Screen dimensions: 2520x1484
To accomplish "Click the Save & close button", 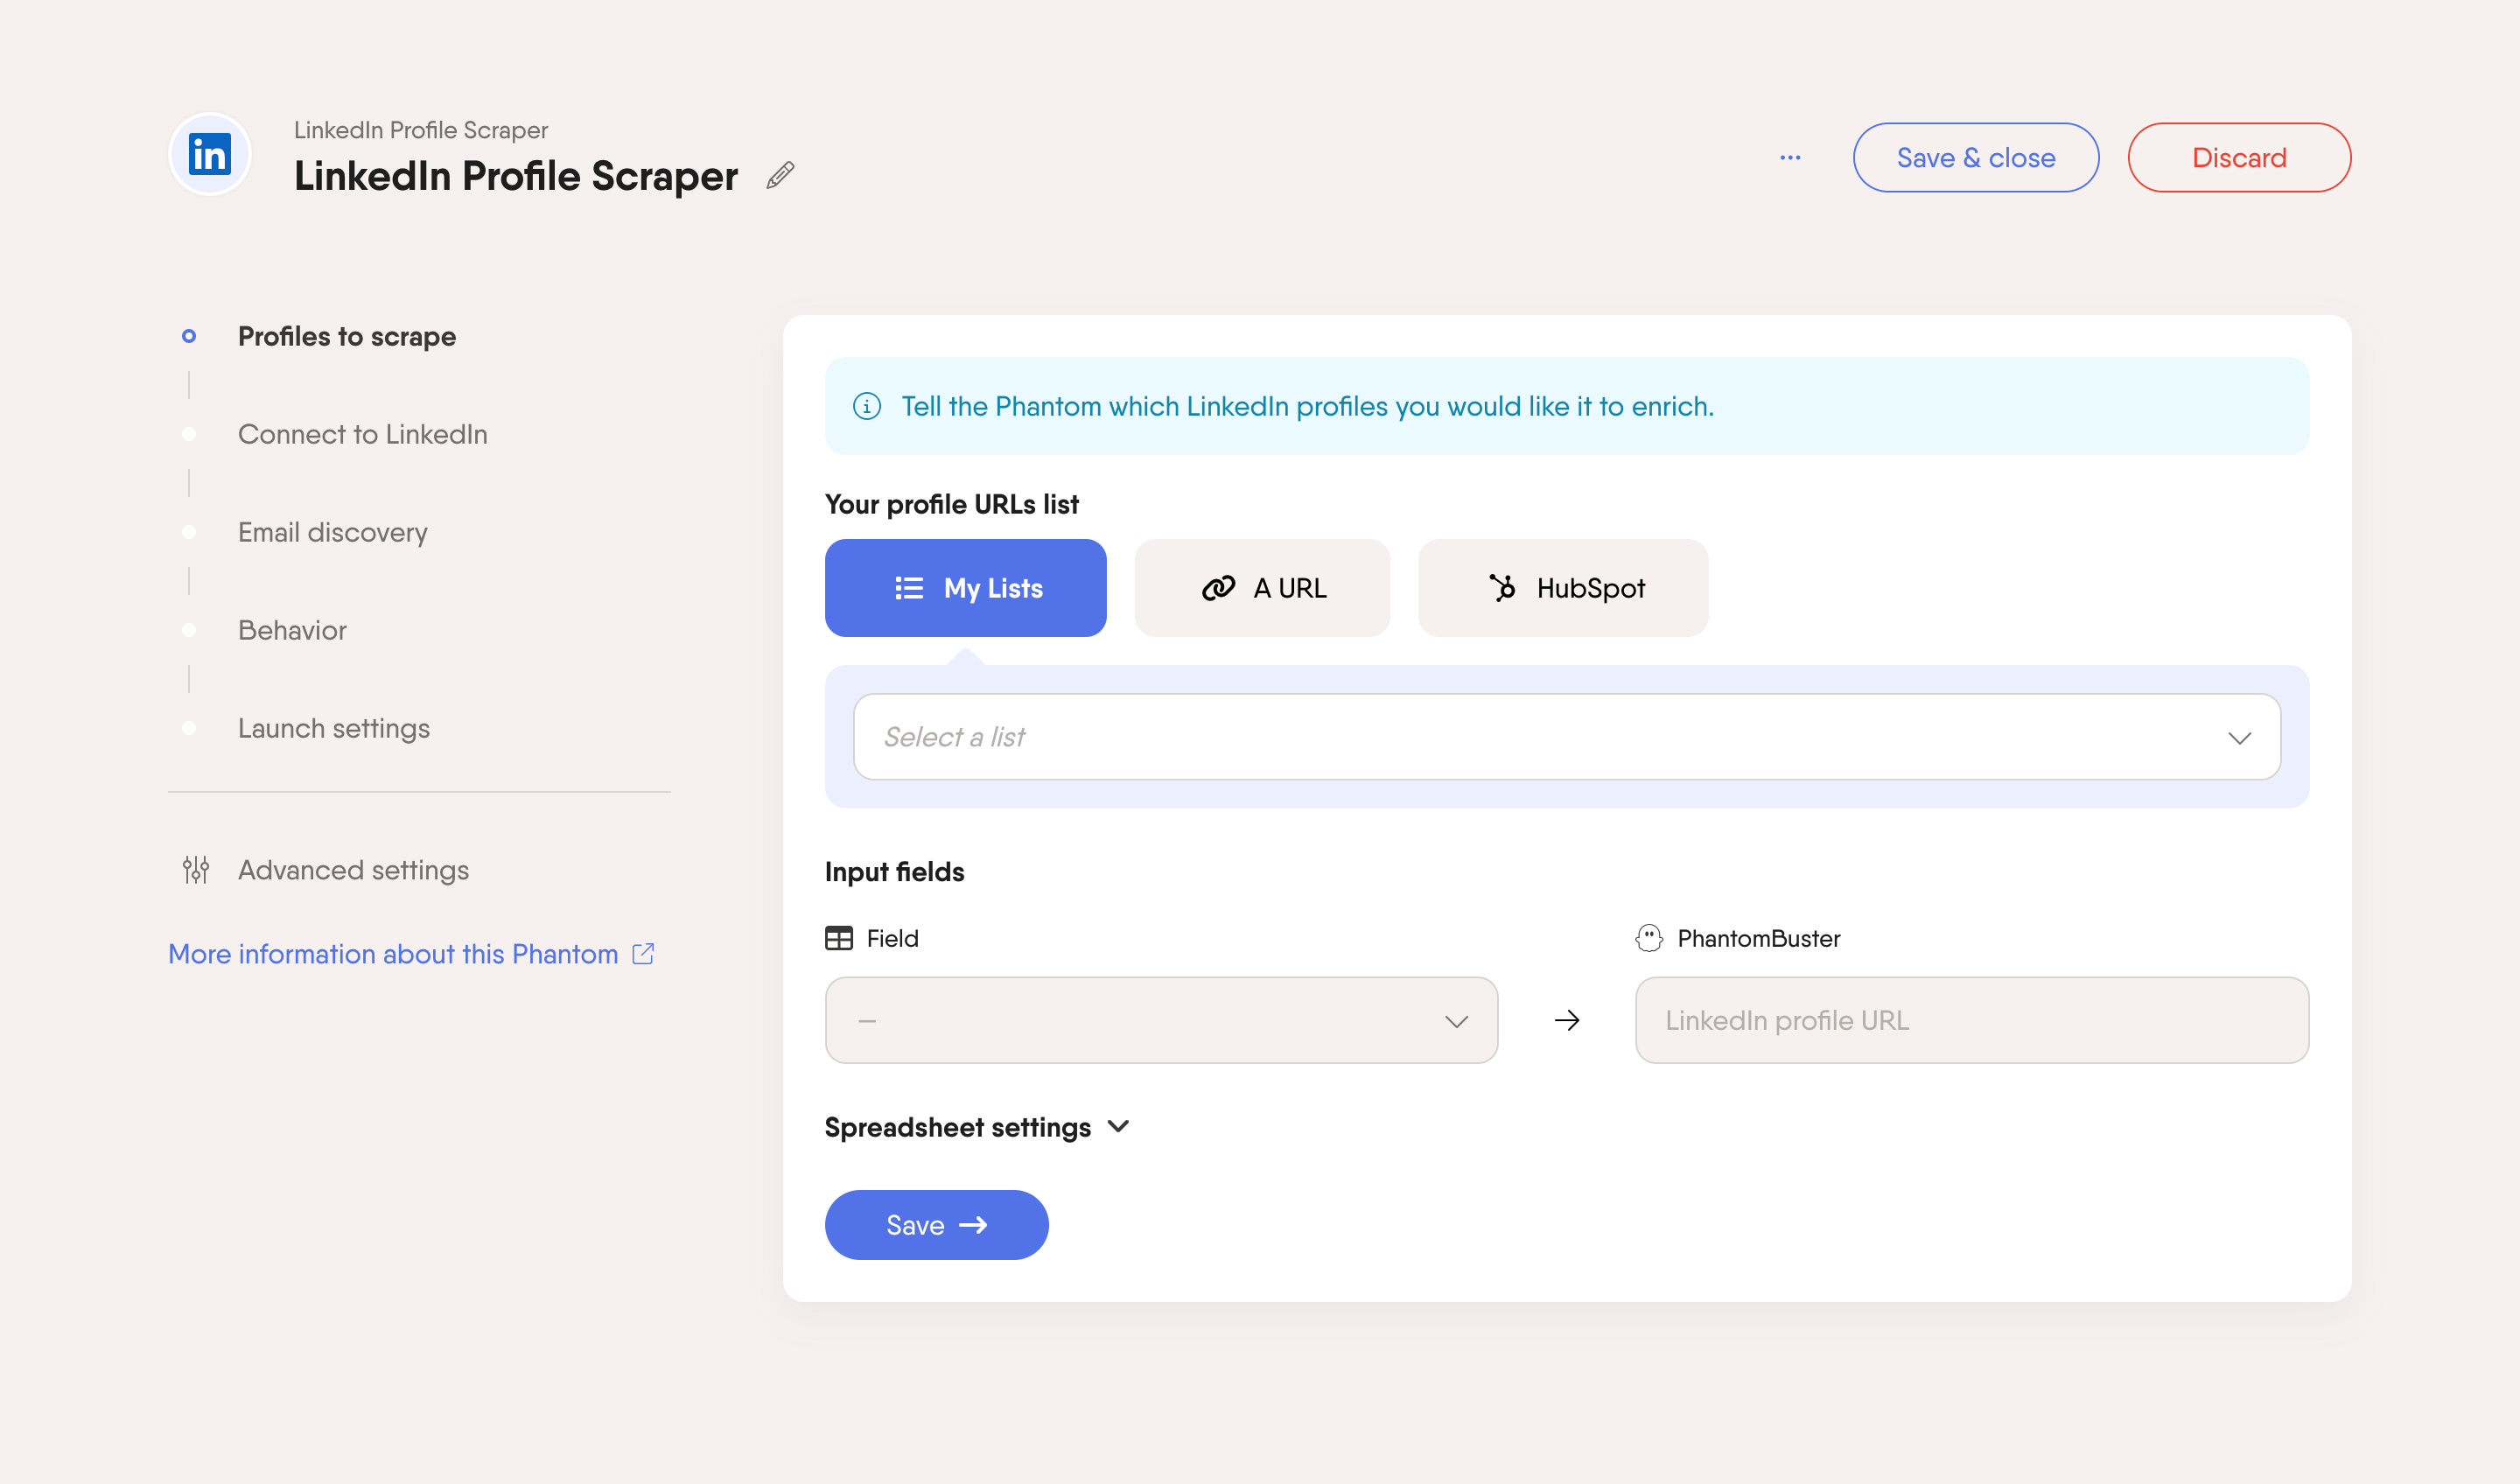I will pos(1976,158).
